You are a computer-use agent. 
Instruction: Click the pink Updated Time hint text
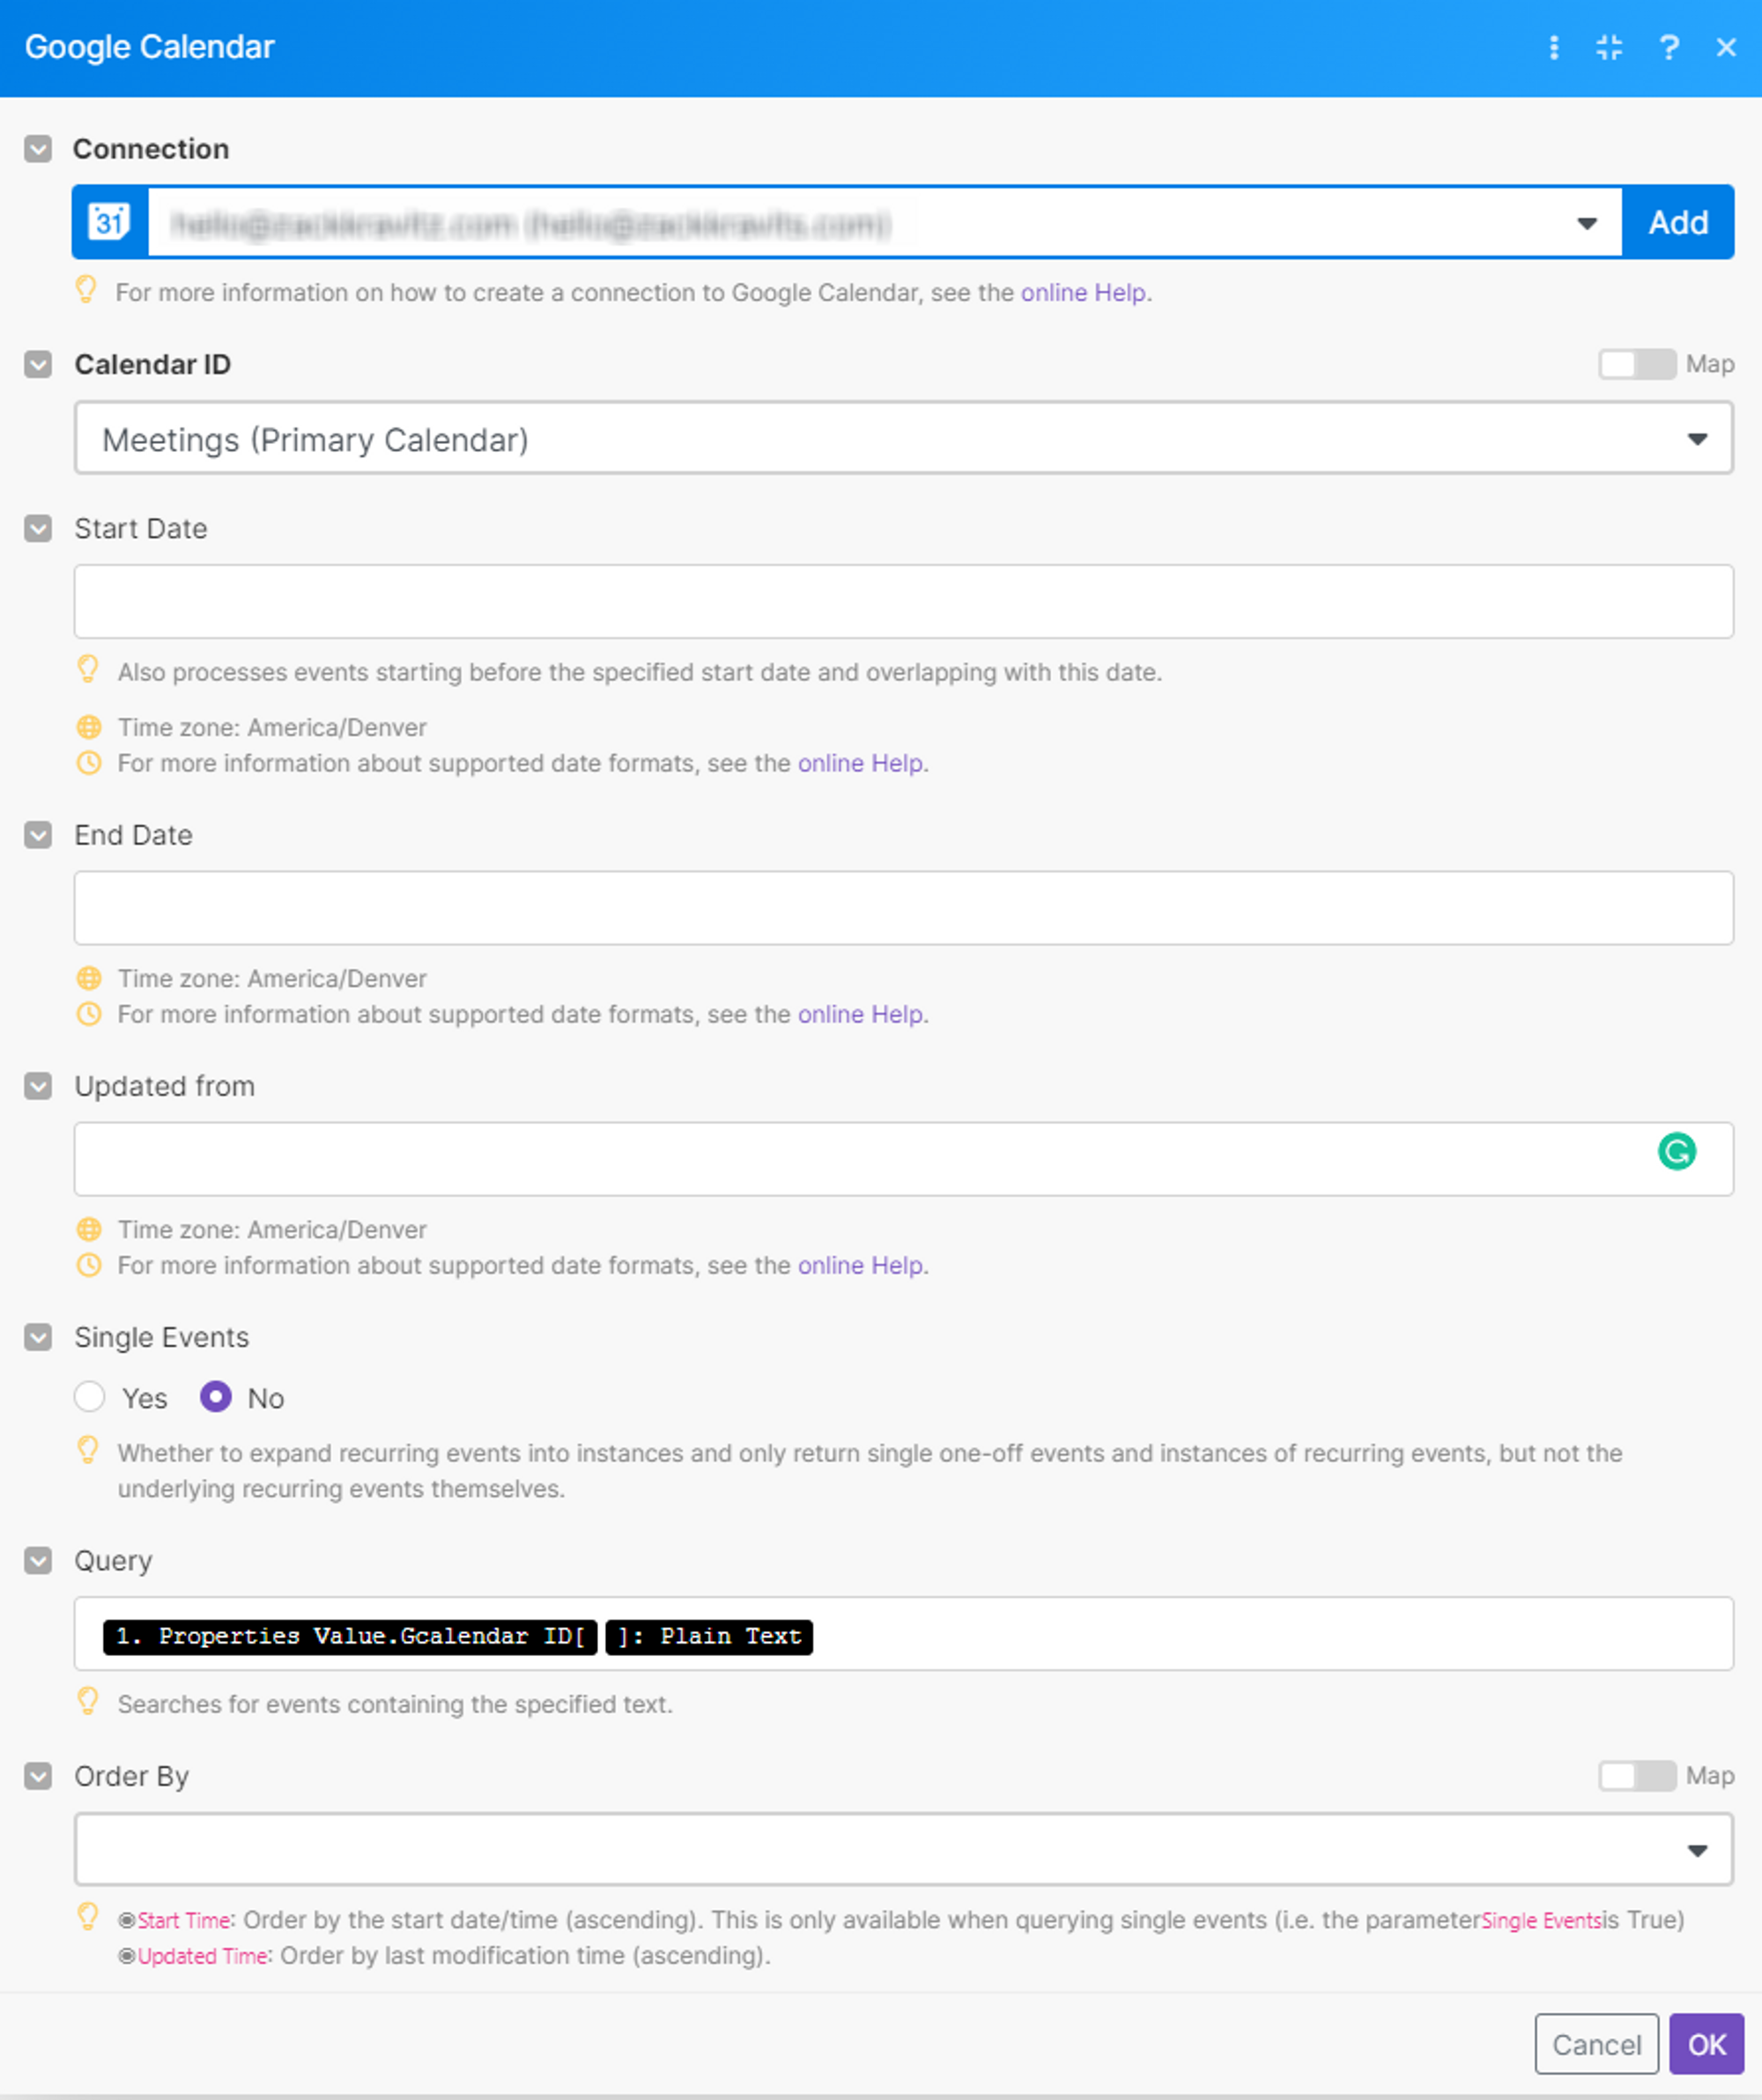[203, 1956]
